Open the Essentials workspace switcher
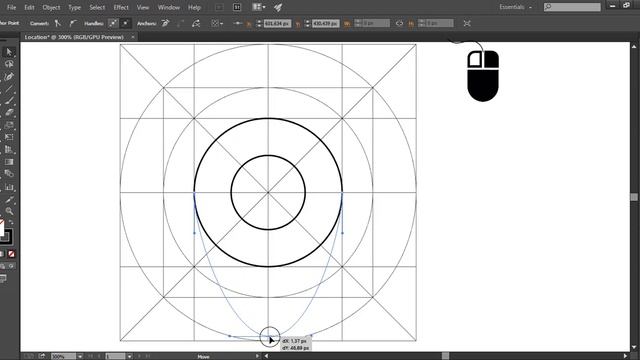The height and width of the screenshot is (360, 640). 516,7
